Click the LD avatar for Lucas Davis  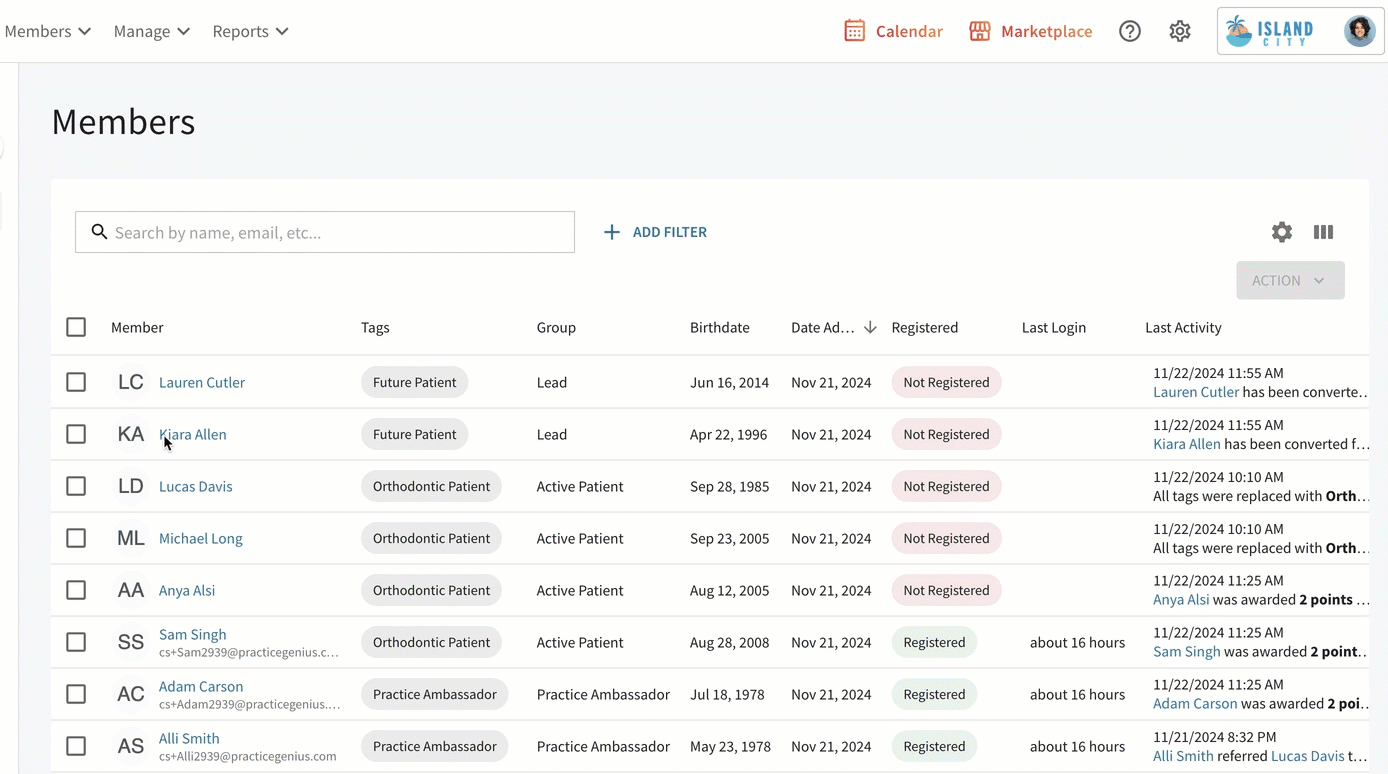coord(131,486)
